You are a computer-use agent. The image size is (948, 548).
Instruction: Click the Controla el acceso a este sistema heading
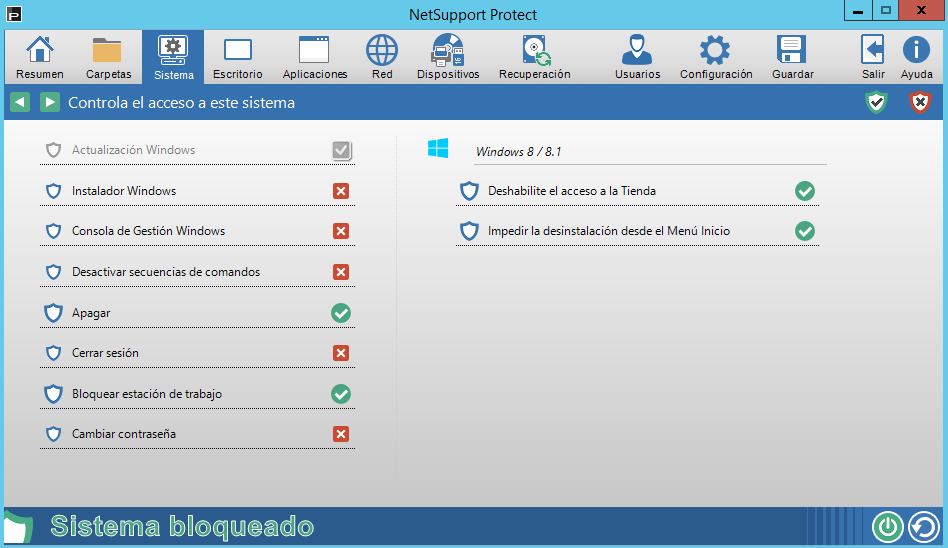[x=181, y=103]
